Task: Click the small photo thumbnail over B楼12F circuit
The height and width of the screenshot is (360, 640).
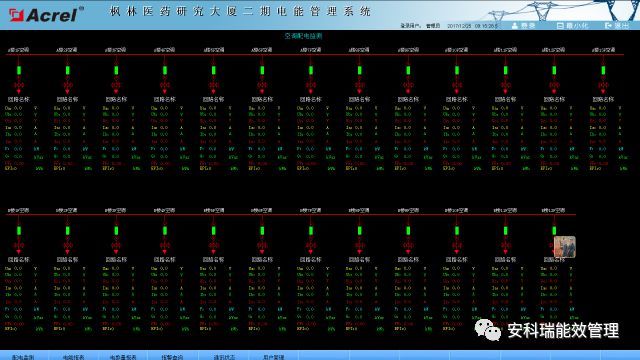Action: tap(565, 247)
